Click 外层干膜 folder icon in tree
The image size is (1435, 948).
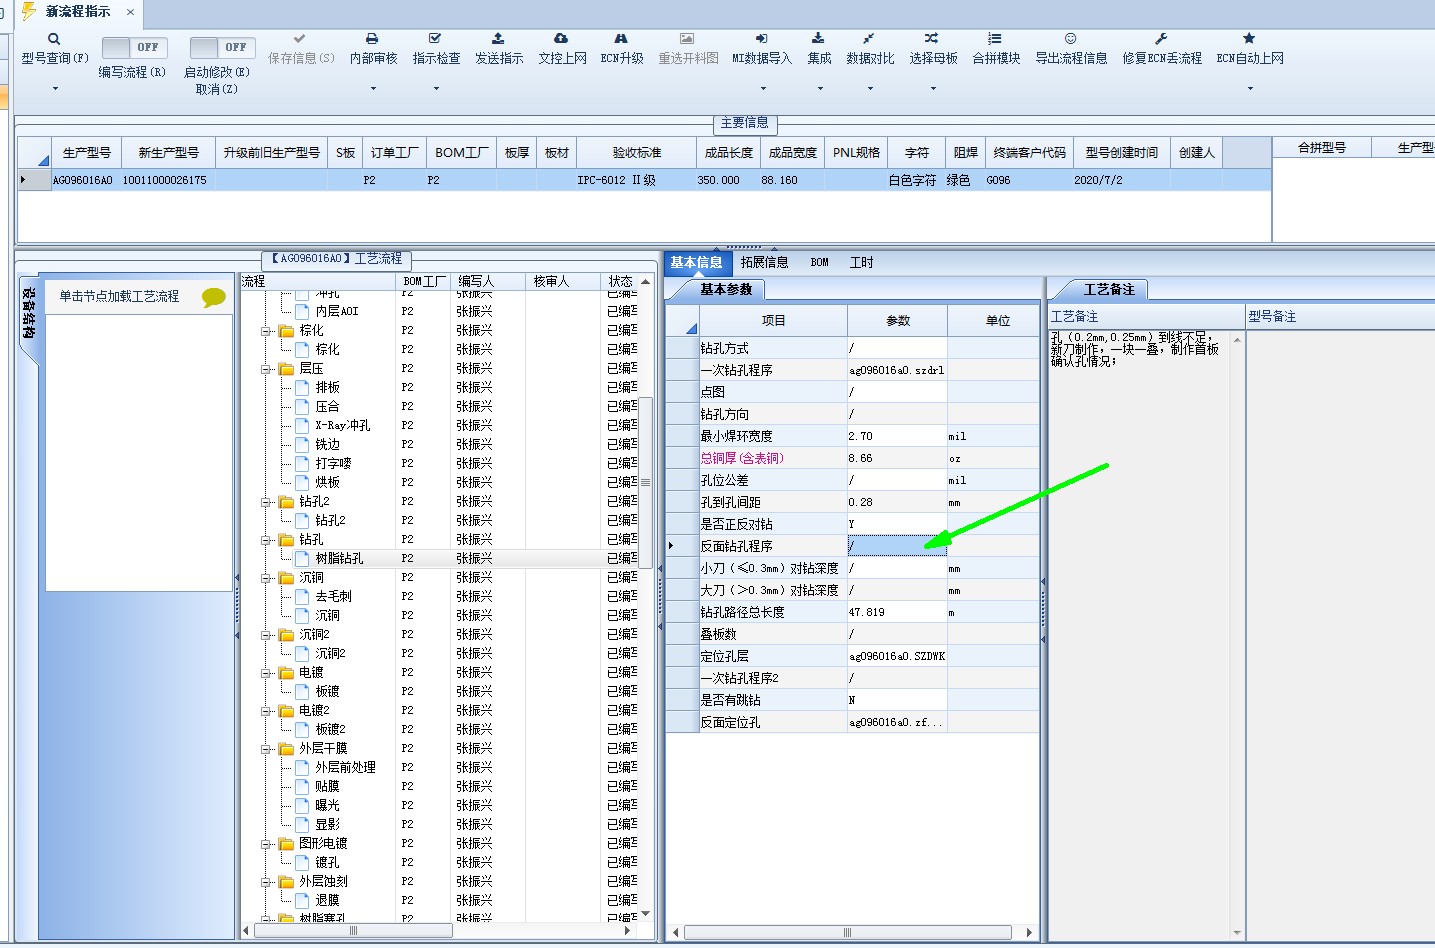[x=286, y=748]
